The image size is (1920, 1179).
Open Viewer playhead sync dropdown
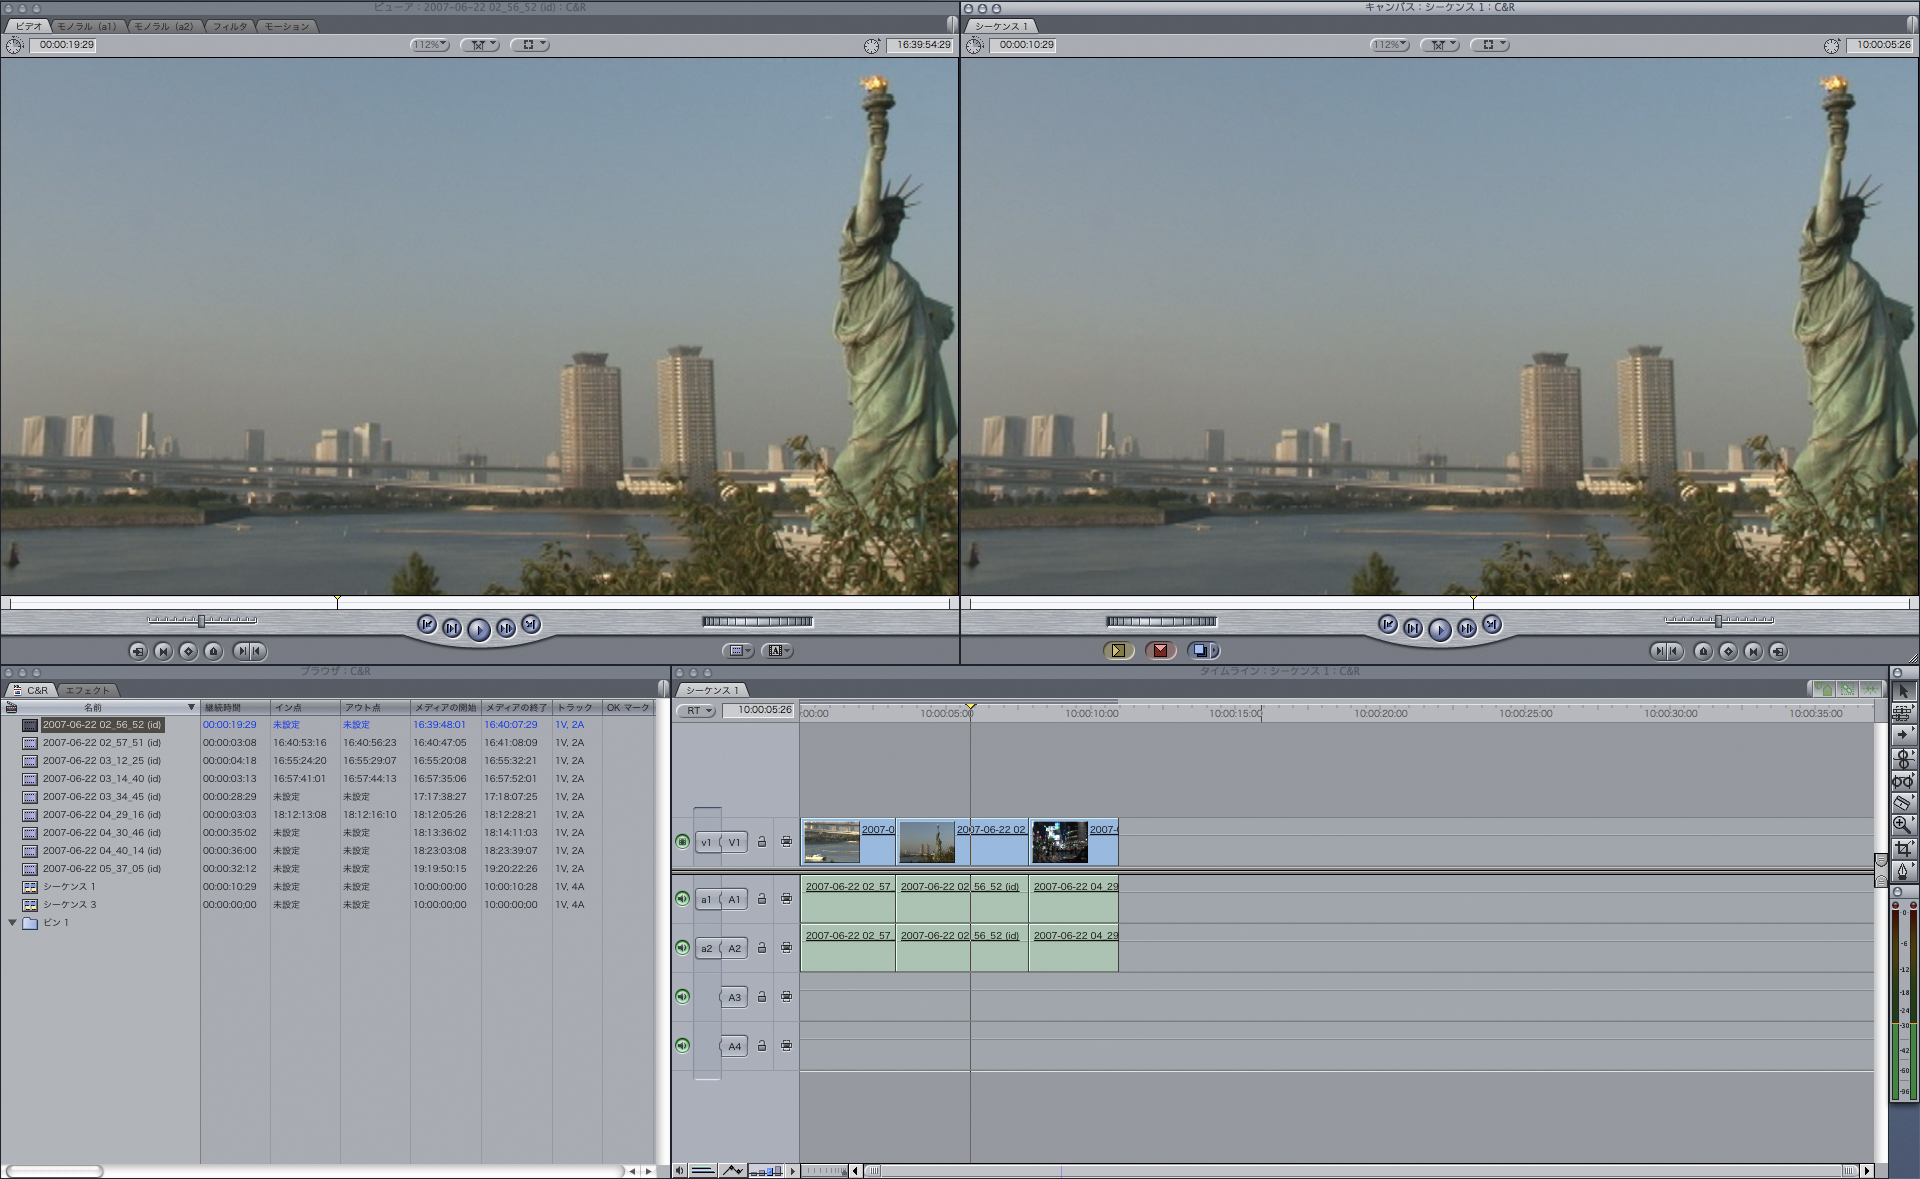pyautogui.click(x=480, y=45)
